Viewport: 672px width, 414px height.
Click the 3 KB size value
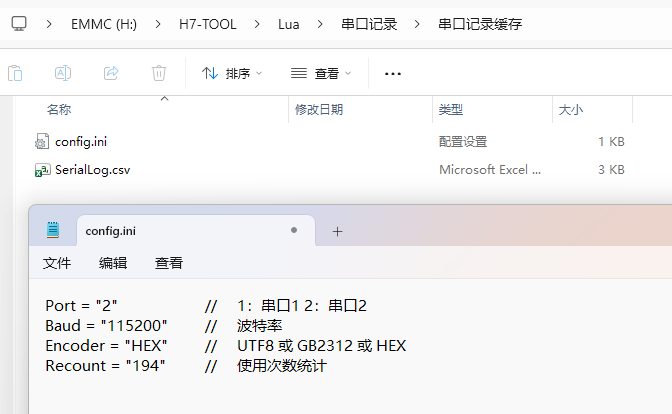[611, 170]
